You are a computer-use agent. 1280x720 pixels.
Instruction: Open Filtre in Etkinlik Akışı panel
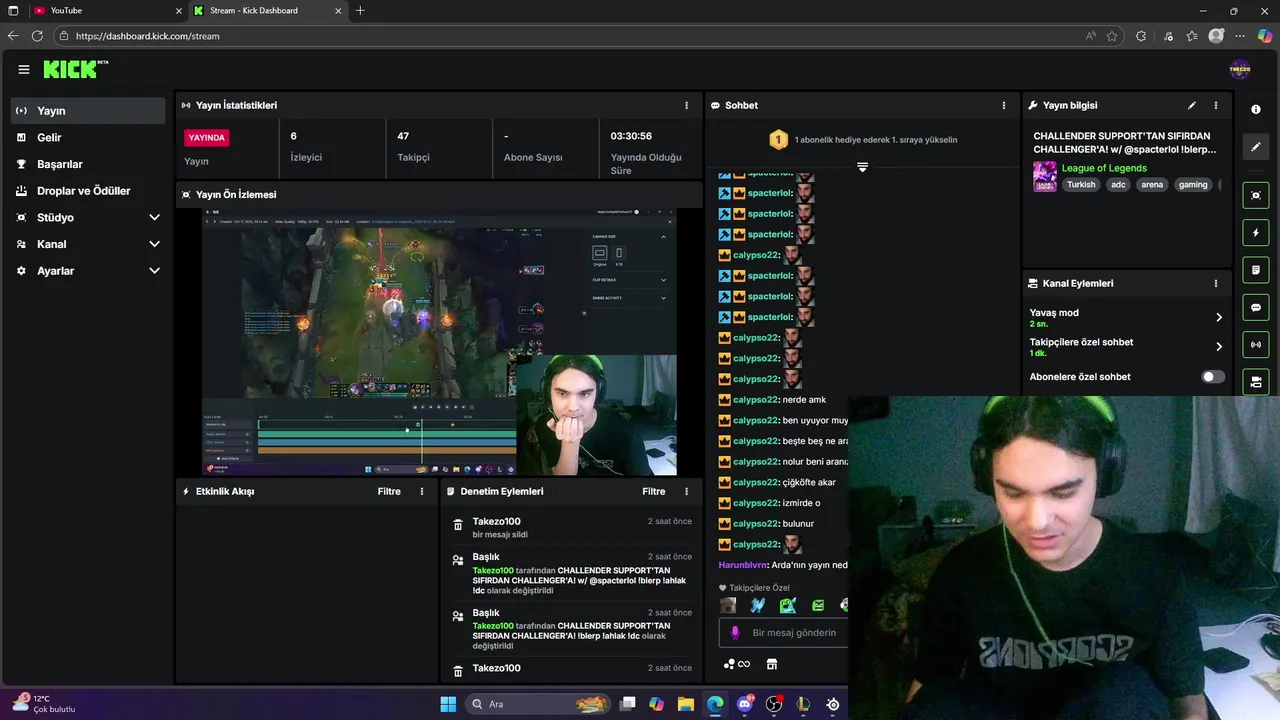pos(389,491)
